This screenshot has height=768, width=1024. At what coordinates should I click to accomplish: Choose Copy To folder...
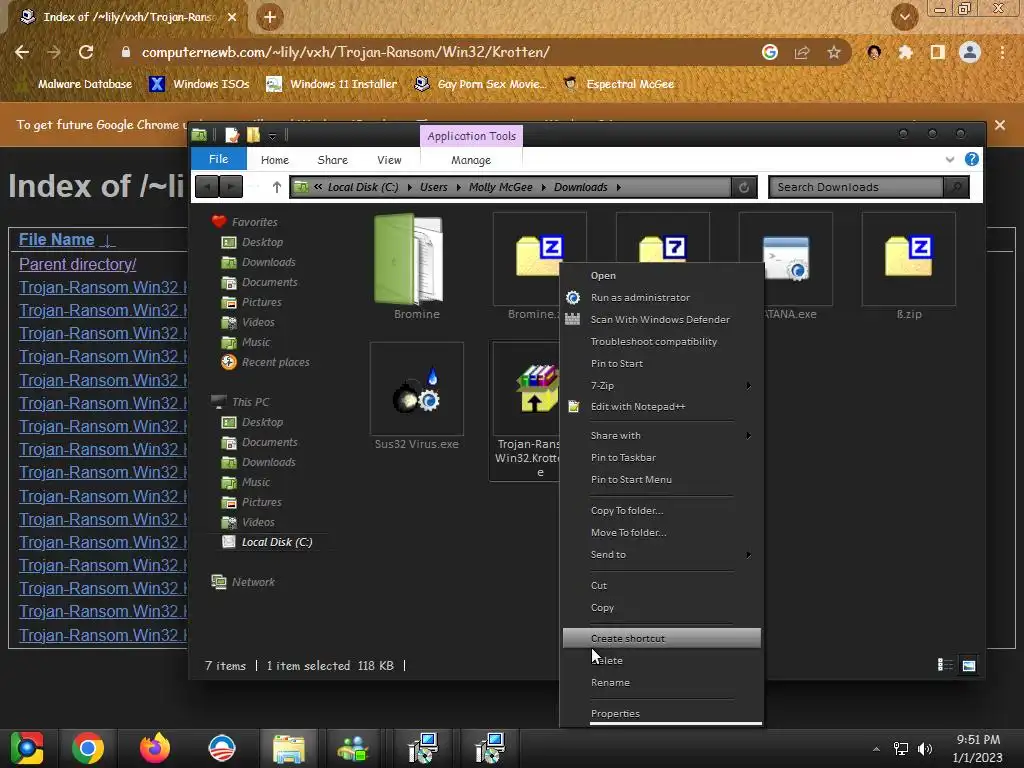point(662,511)
